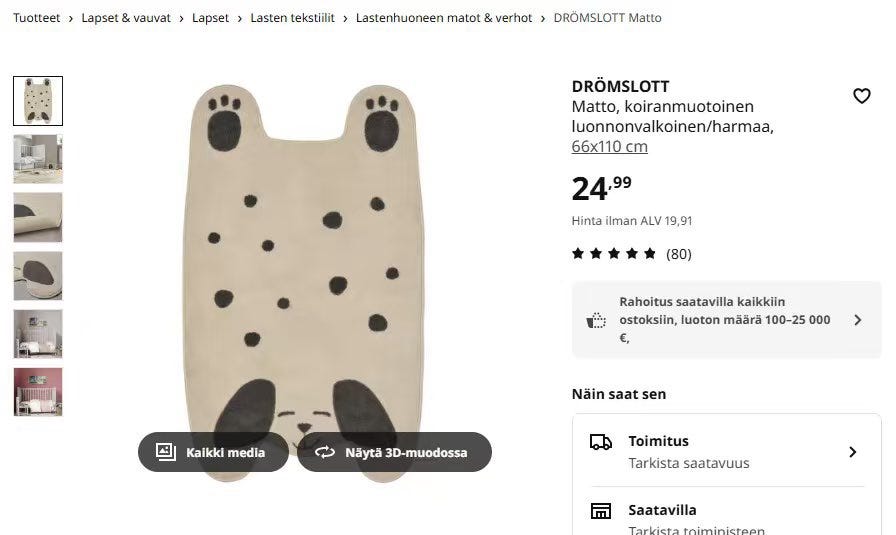Open Lastenhuoneen matot & verhot breadcrumb

click(444, 18)
